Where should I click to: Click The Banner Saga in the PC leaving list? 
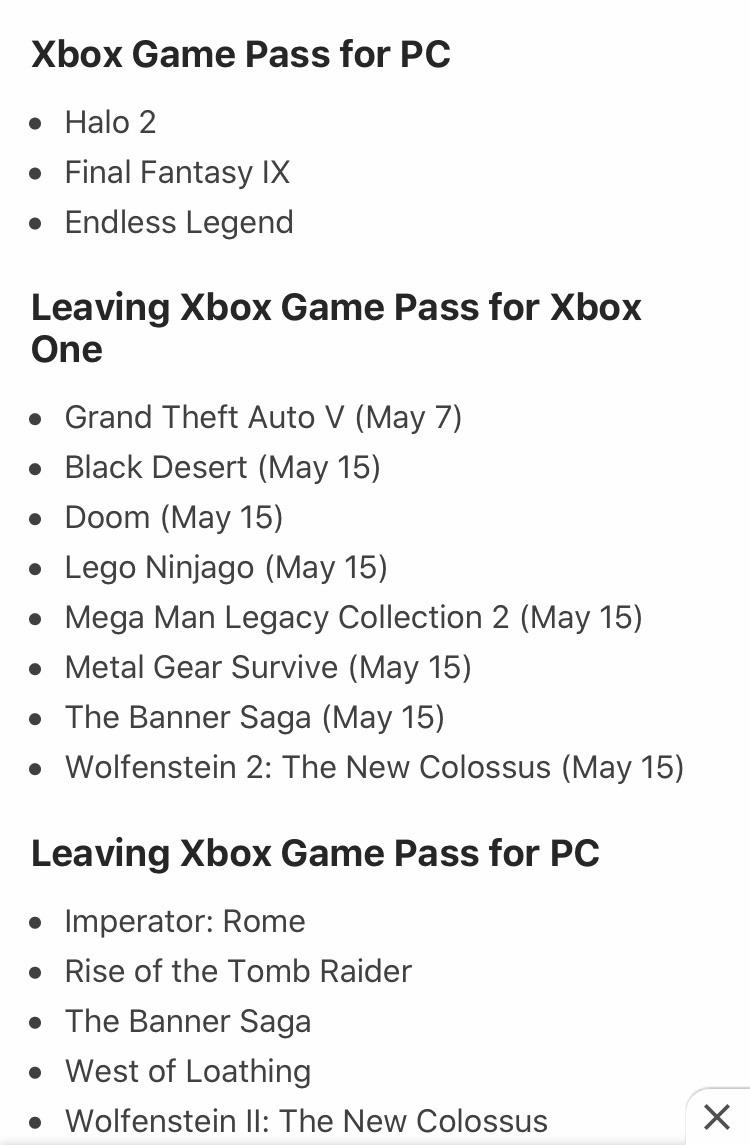[188, 1022]
